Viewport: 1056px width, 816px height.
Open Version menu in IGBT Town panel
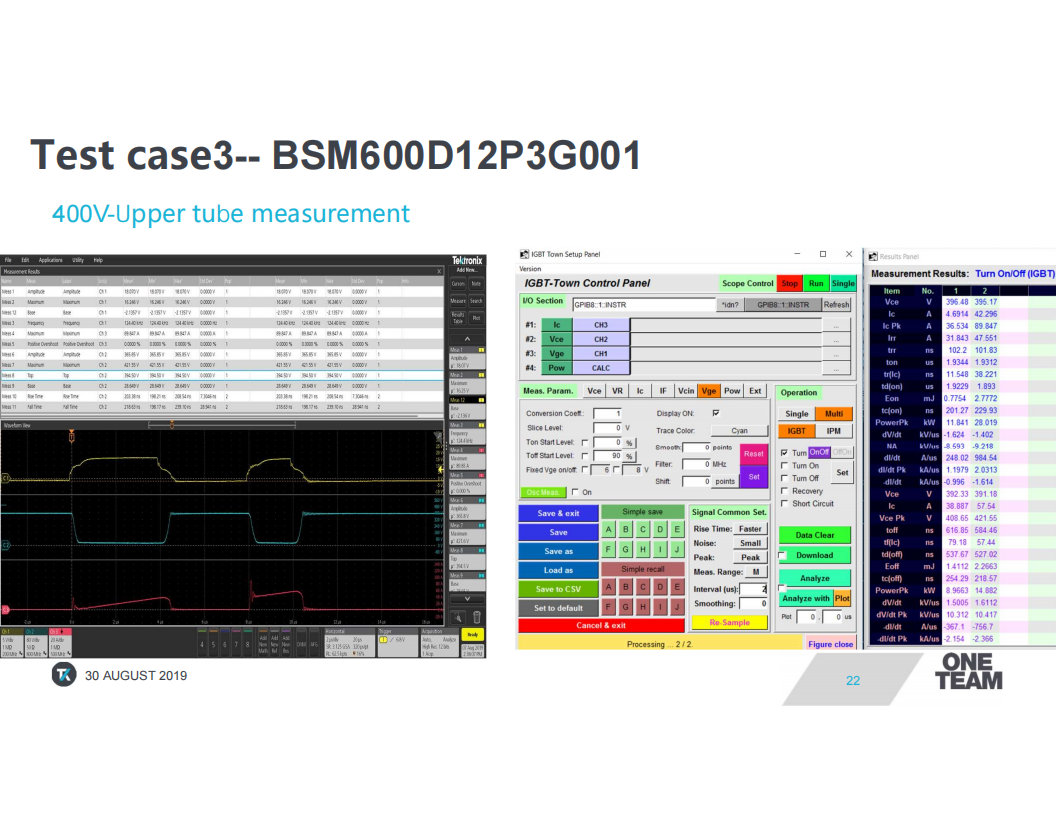[530, 269]
